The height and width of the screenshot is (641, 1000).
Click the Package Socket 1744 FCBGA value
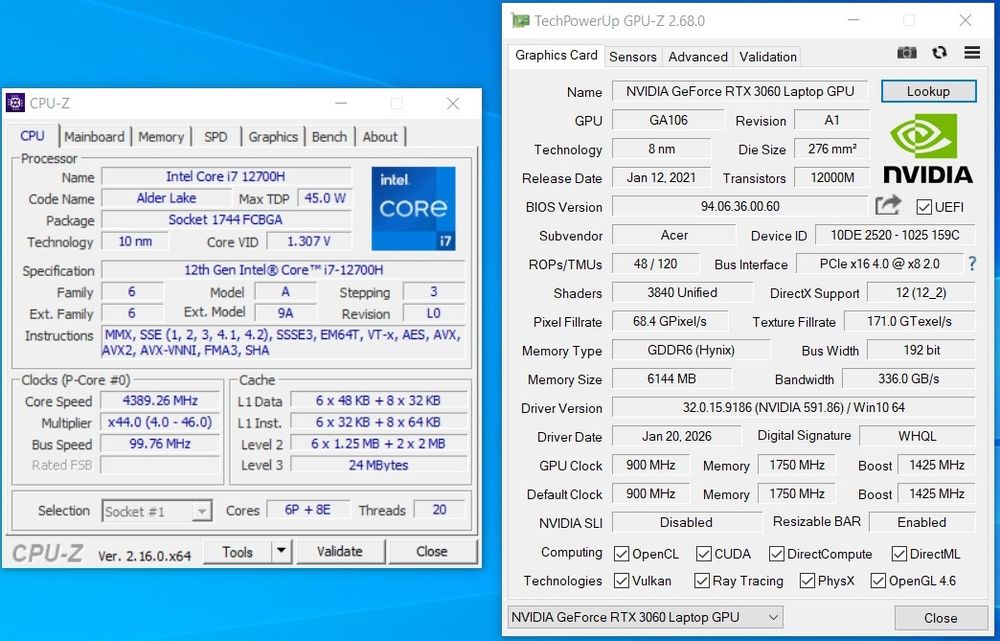pos(226,220)
